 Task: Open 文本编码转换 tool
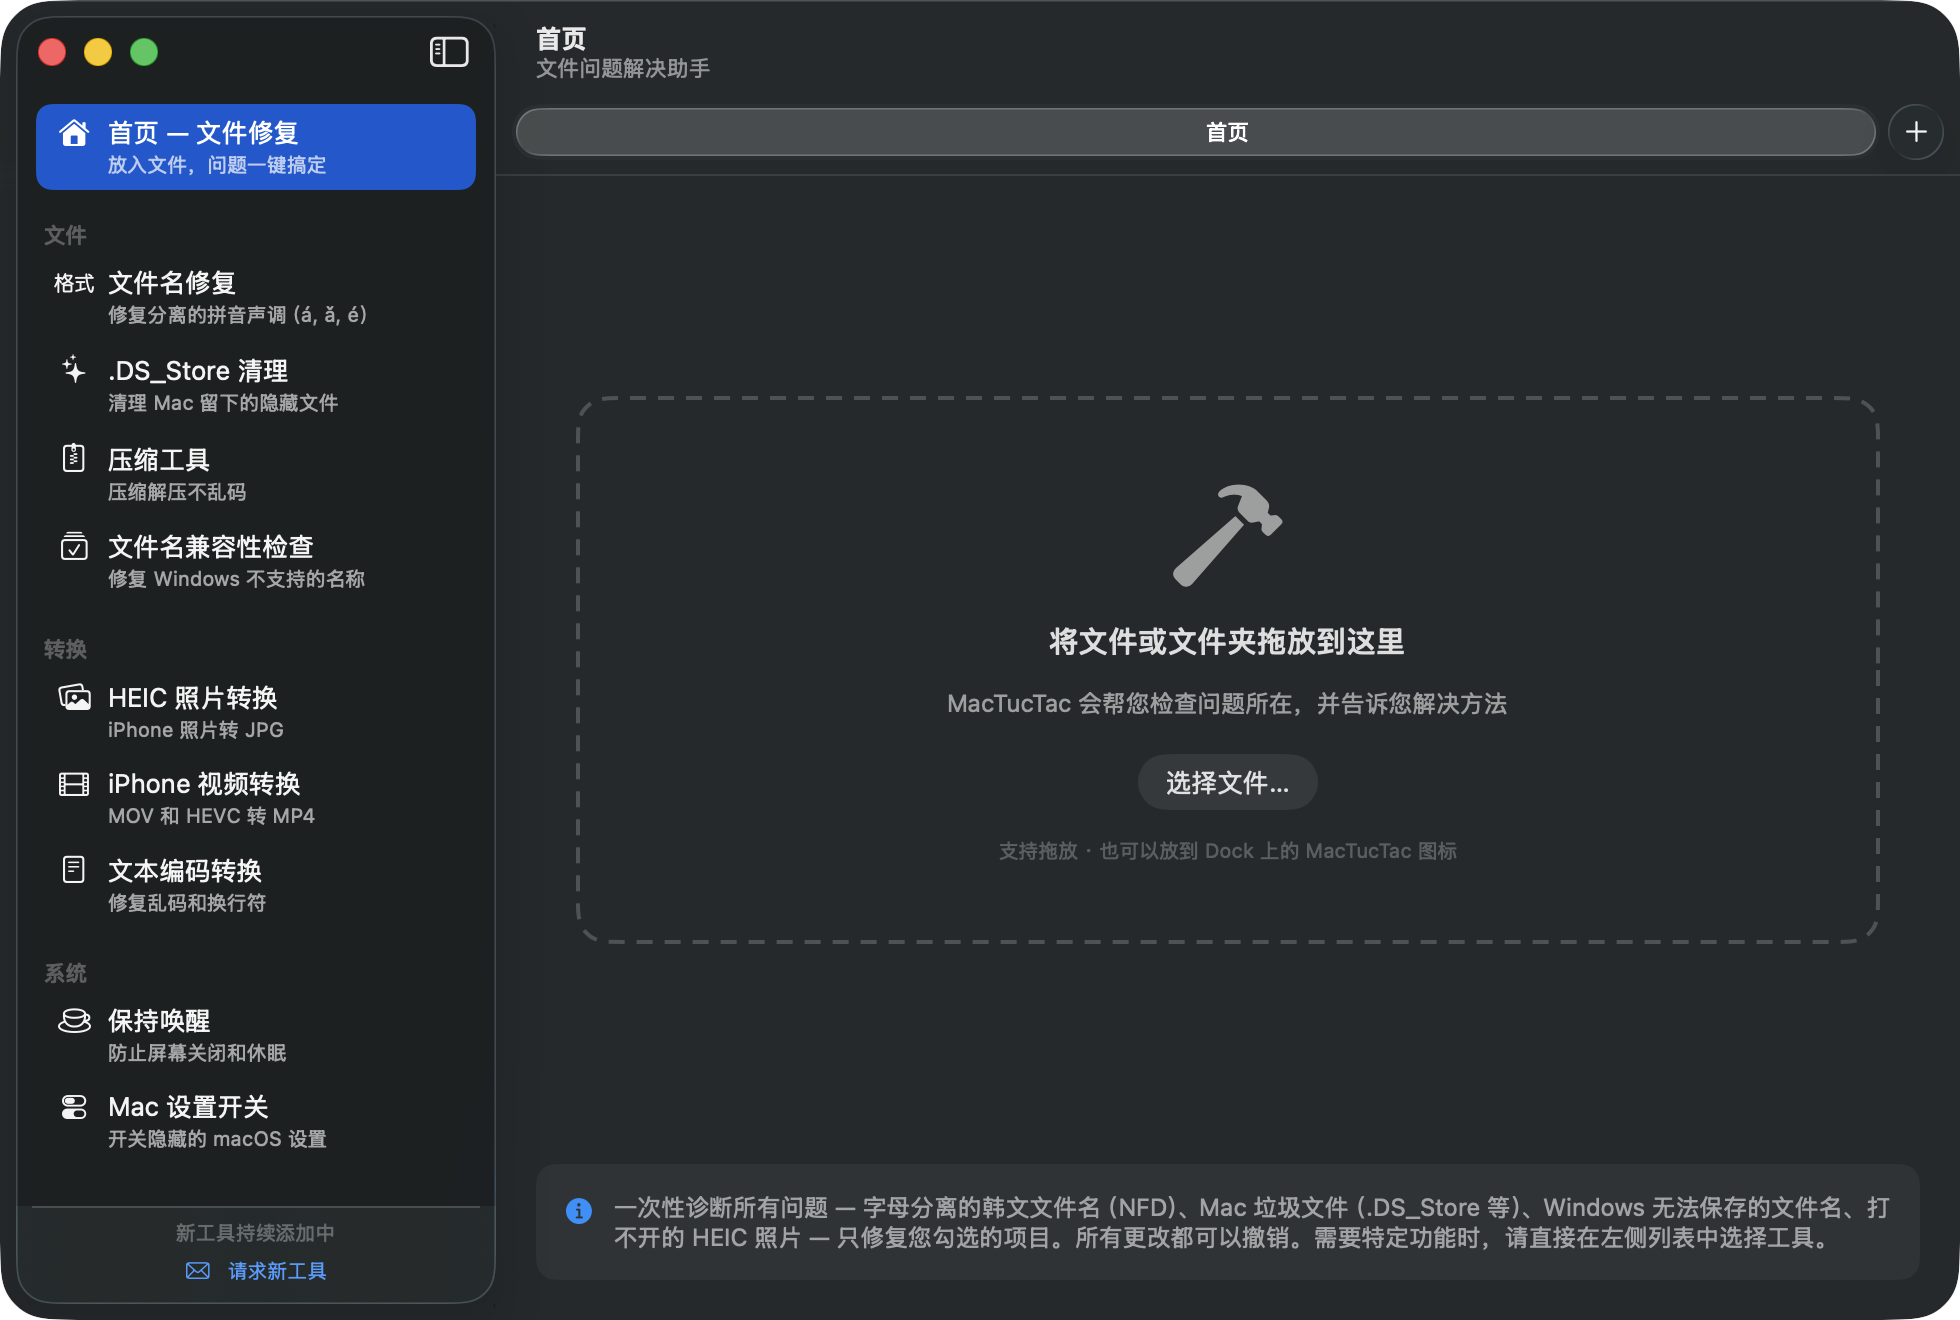click(x=256, y=885)
